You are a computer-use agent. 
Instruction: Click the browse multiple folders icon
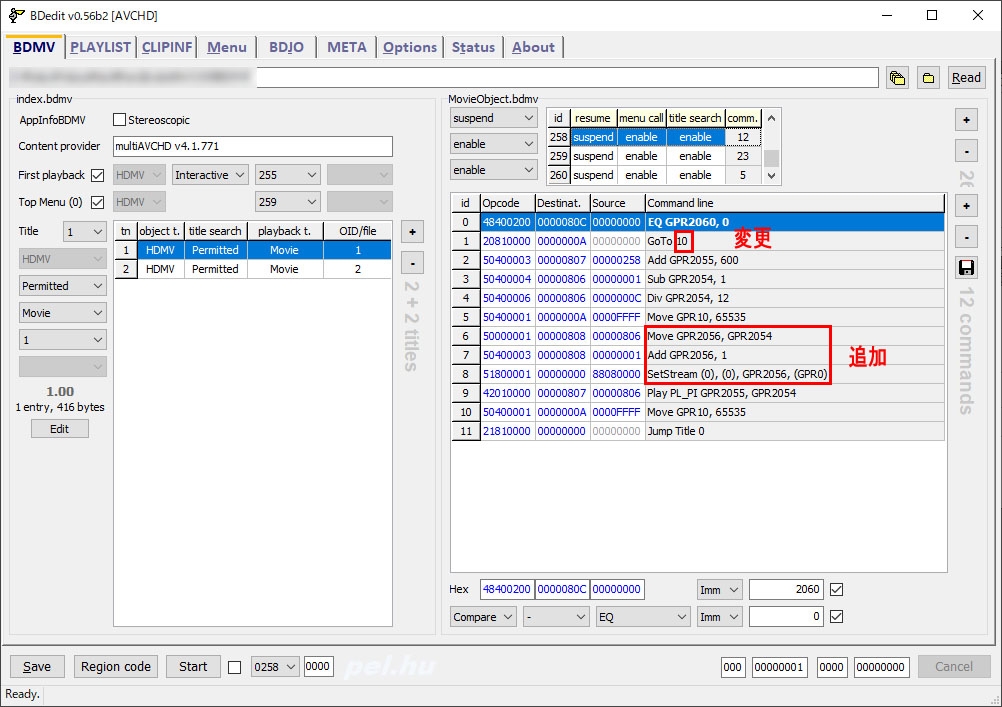pos(897,78)
